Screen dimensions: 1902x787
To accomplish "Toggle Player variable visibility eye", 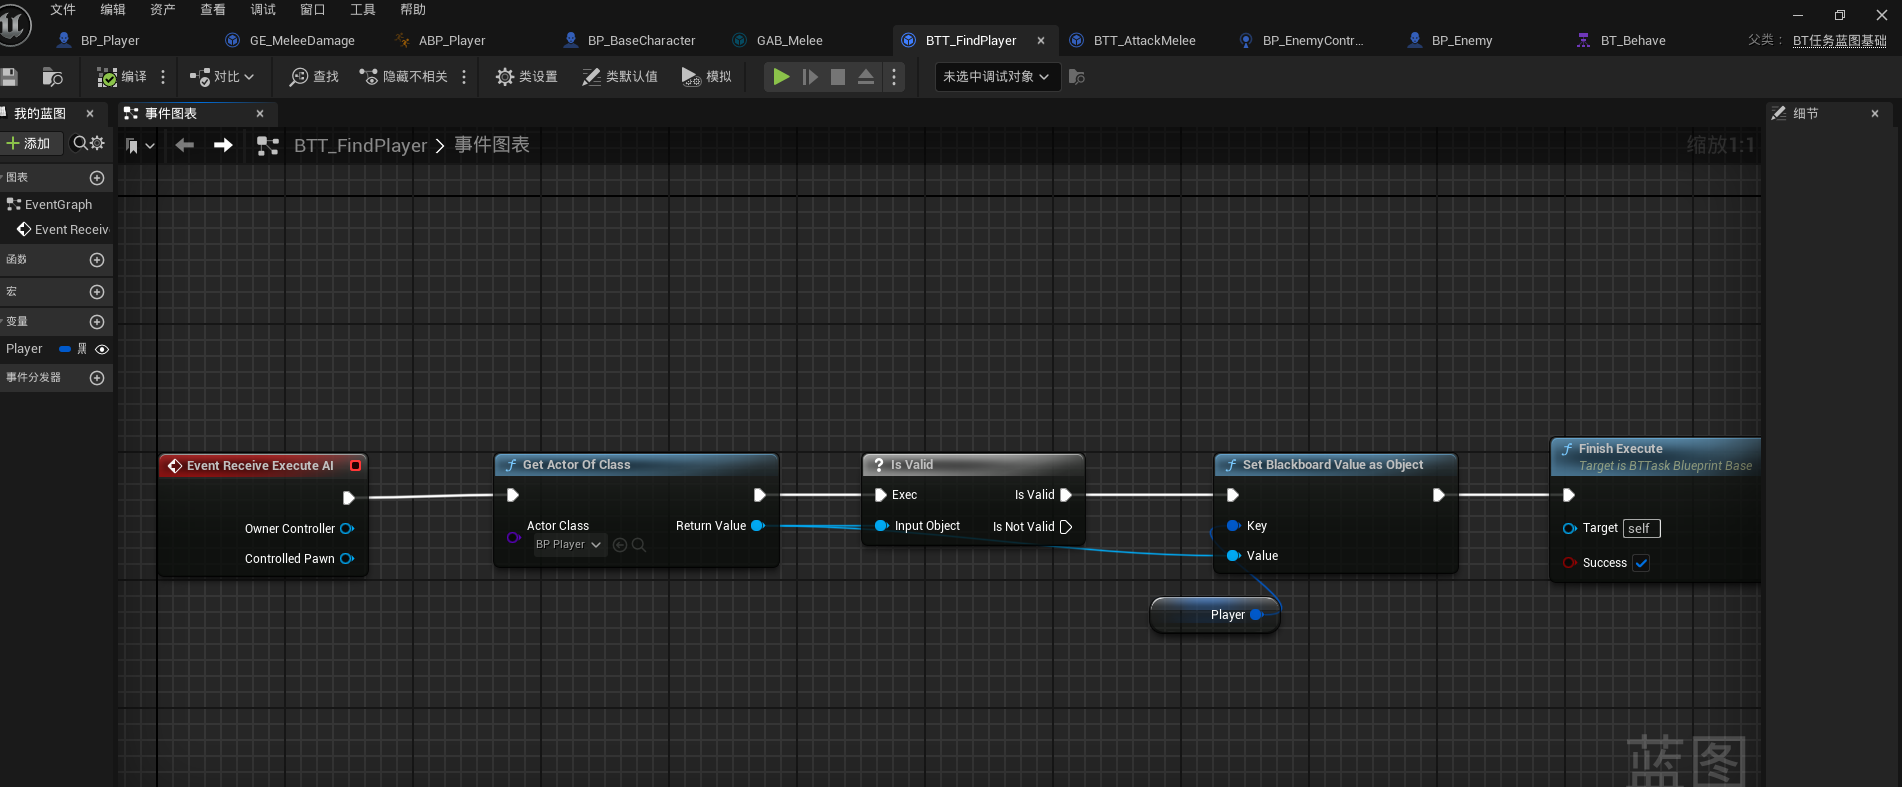I will pos(102,349).
